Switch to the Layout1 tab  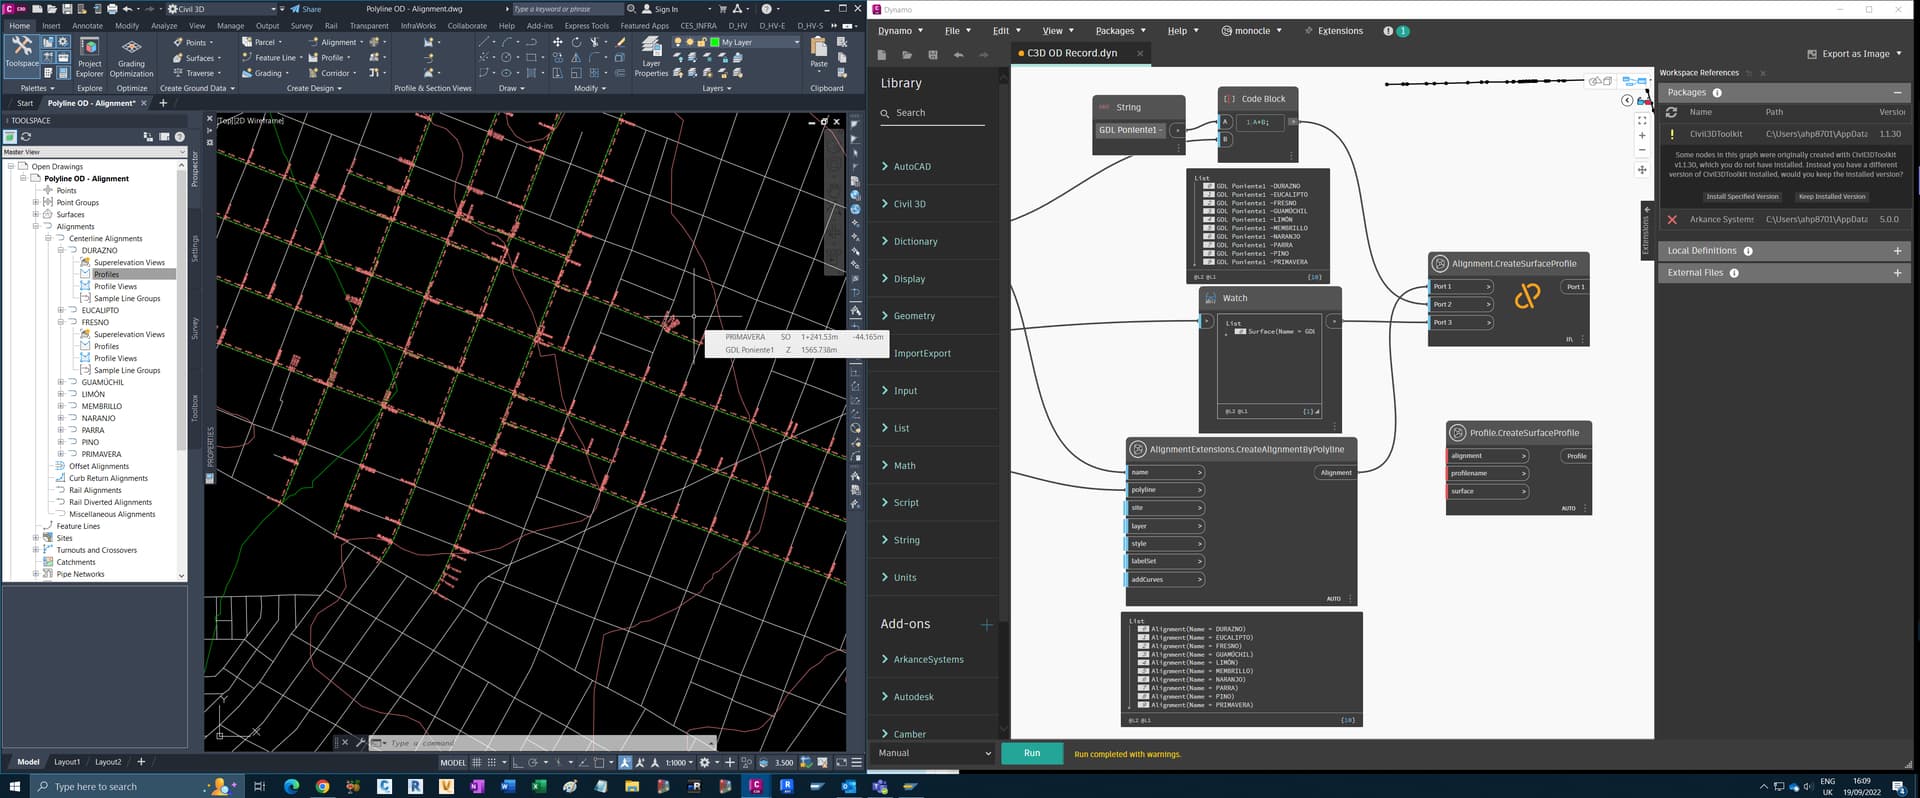(67, 762)
